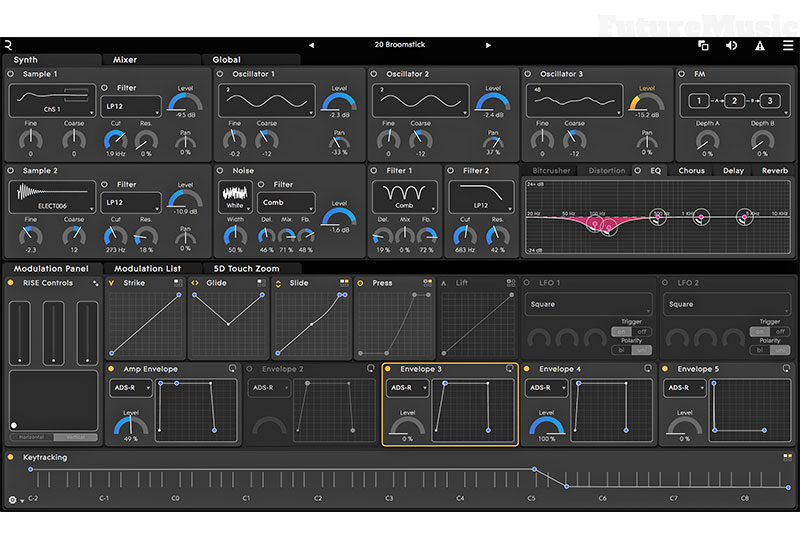Click the warning triangle icon
The width and height of the screenshot is (800, 550).
[760, 45]
